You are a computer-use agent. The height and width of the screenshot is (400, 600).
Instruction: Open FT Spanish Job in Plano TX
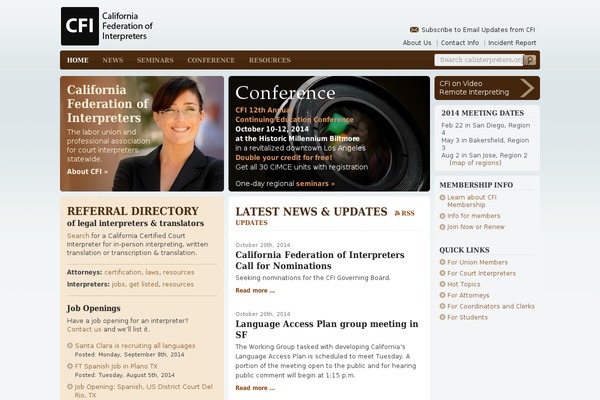pos(116,366)
